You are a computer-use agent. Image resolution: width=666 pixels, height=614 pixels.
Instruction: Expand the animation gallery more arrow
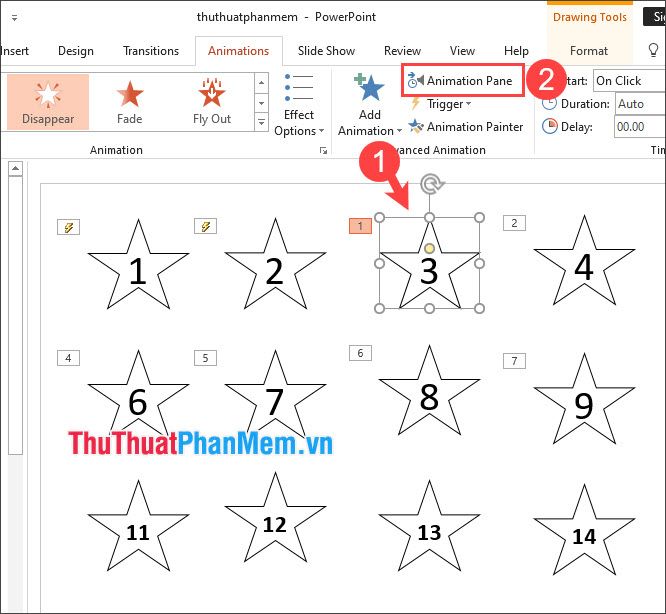point(261,122)
